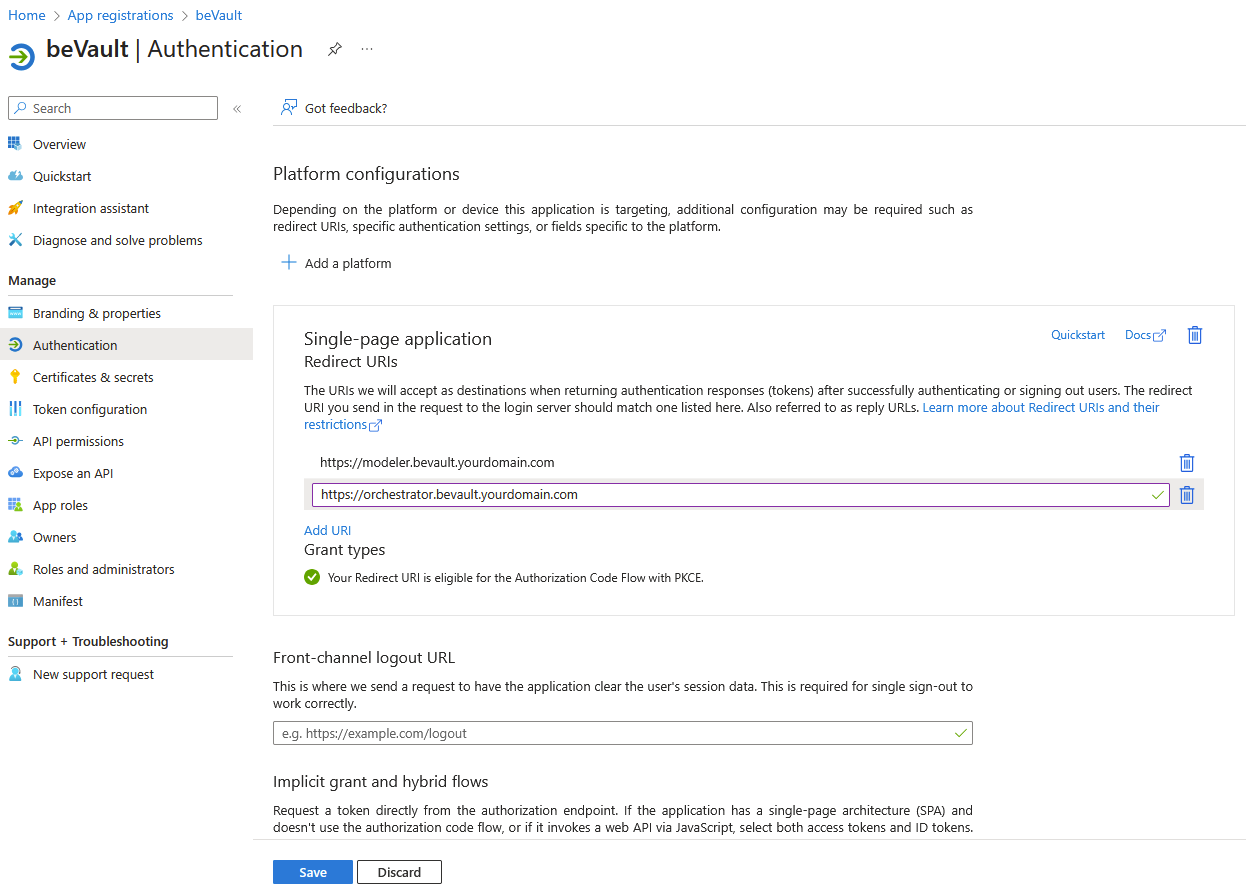Screen dimensions: 1246x892
Task: Delete the Single-page application platform
Action: coord(1194,335)
